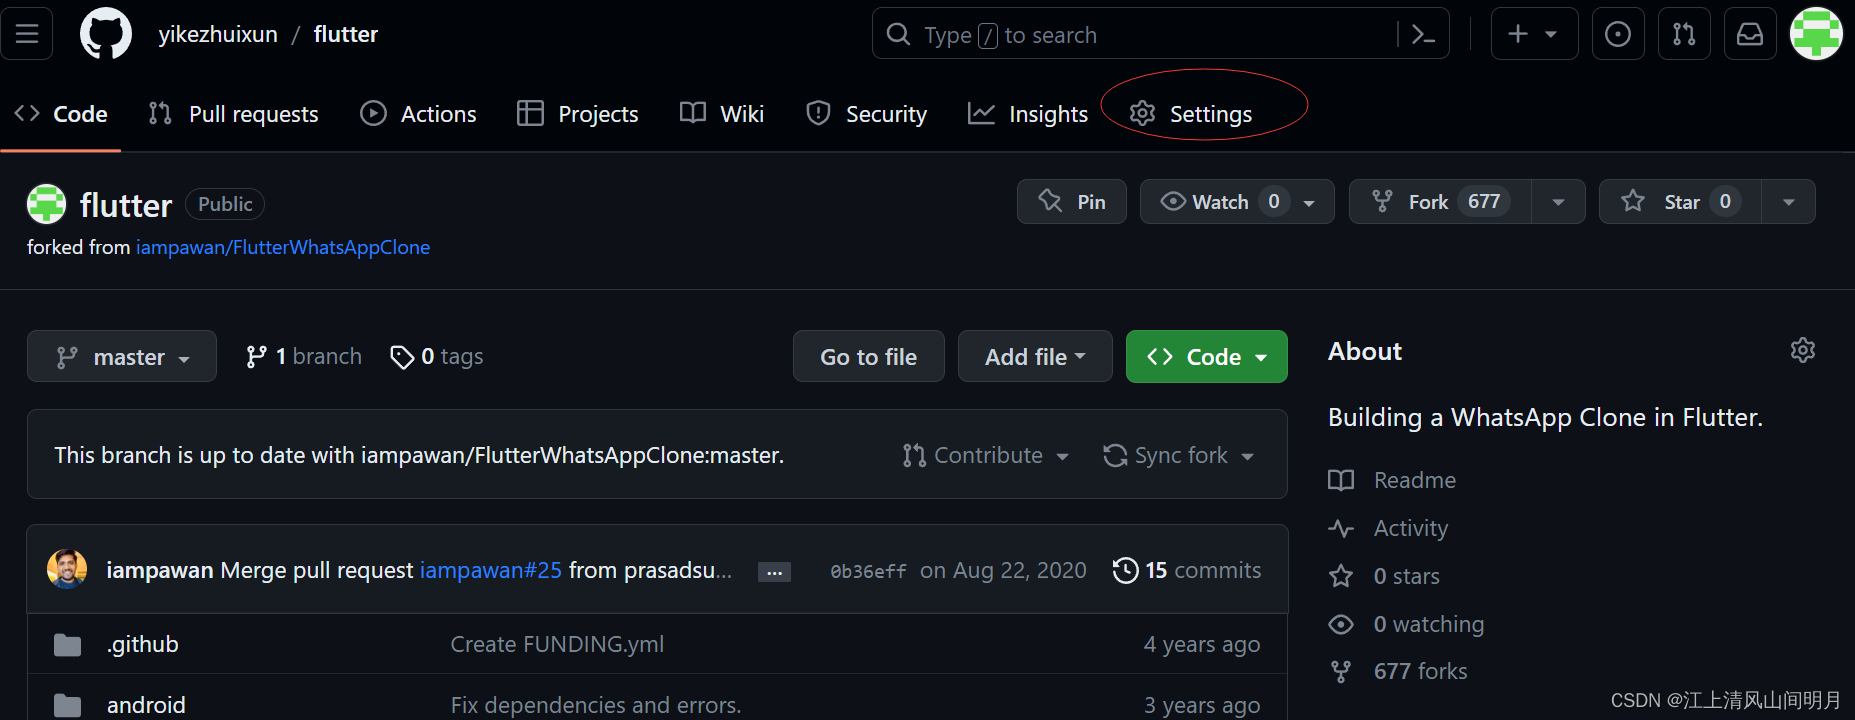Open the Projects tab
Screen dimensions: 1855x720
click(x=577, y=114)
